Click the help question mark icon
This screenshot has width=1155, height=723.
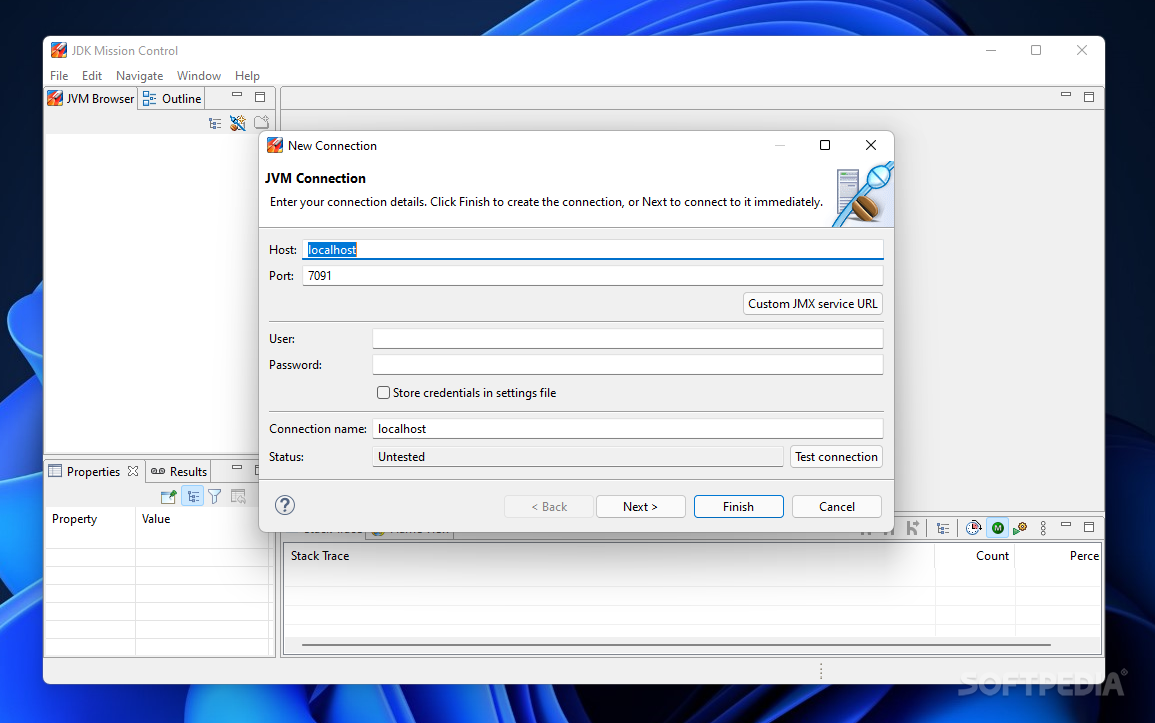(x=285, y=505)
